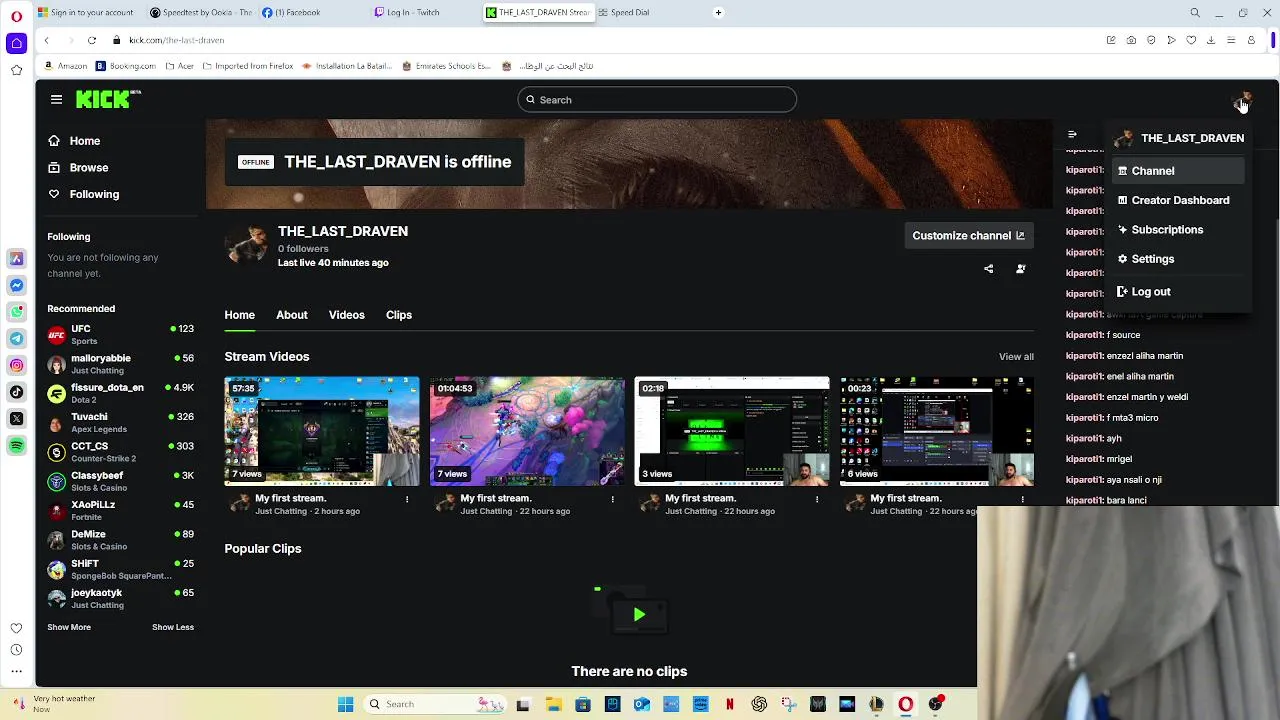Go to Browse in Kick sidebar

pyautogui.click(x=89, y=168)
